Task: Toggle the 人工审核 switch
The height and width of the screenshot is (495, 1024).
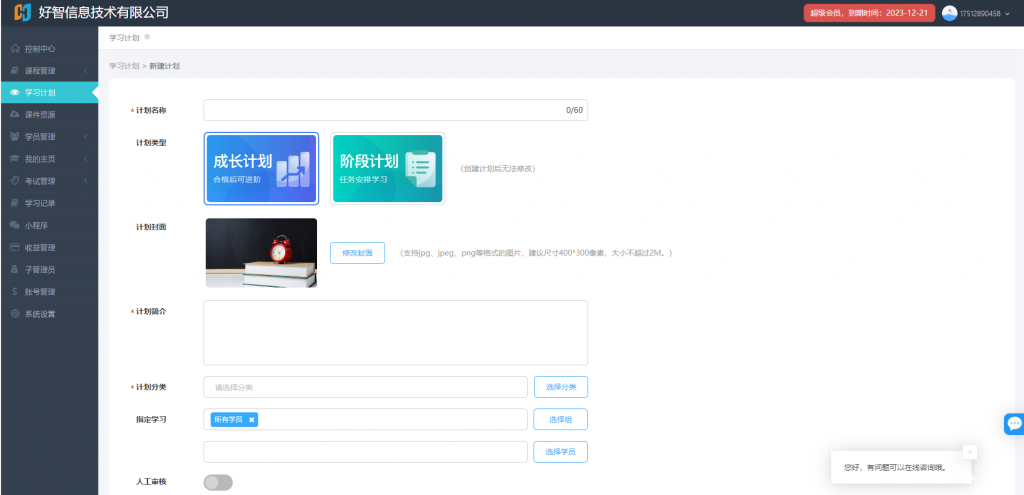Action: coord(217,483)
